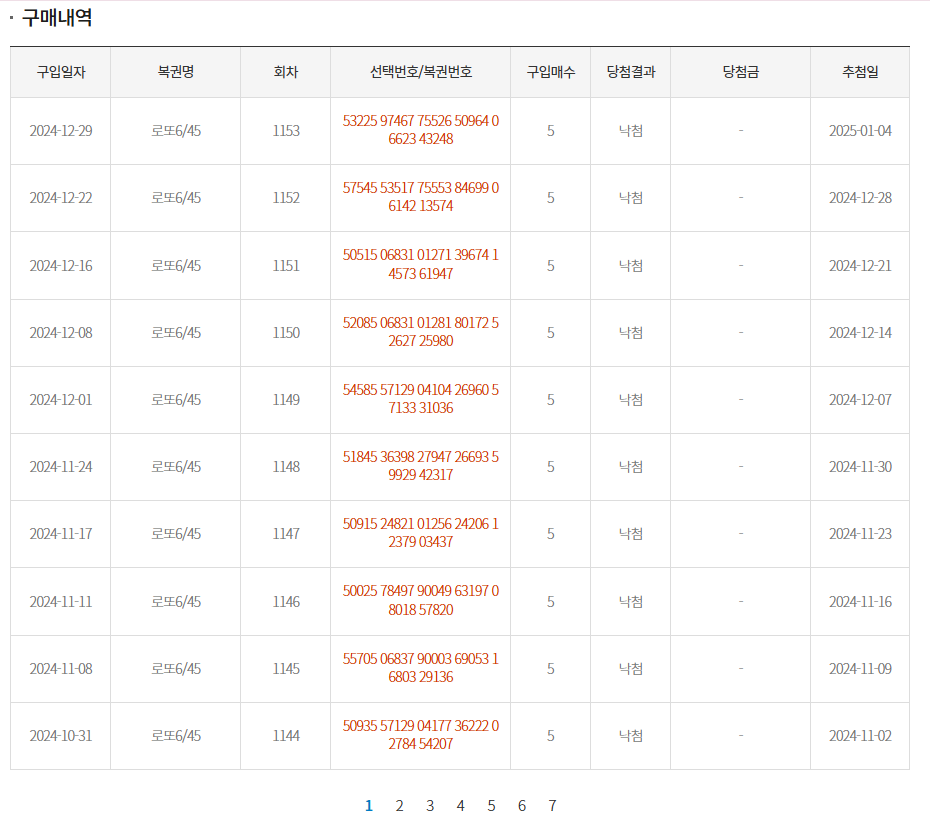Viewport: 930px width, 839px height.
Task: Navigate to last page 7
Action: (x=552, y=806)
